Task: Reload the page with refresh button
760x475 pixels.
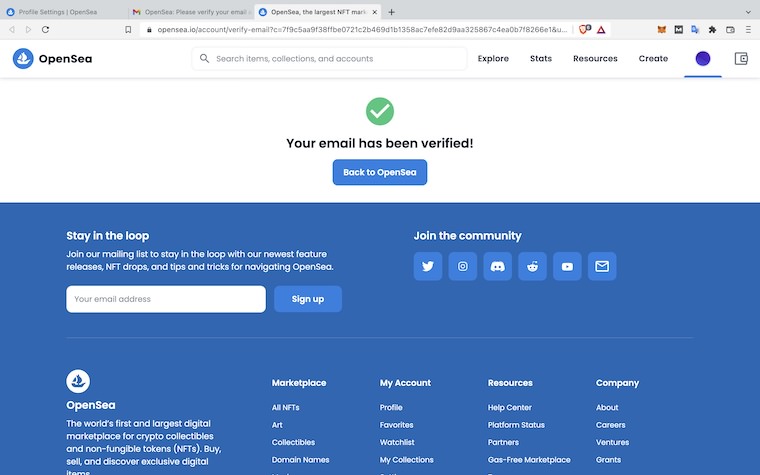Action: click(x=46, y=30)
